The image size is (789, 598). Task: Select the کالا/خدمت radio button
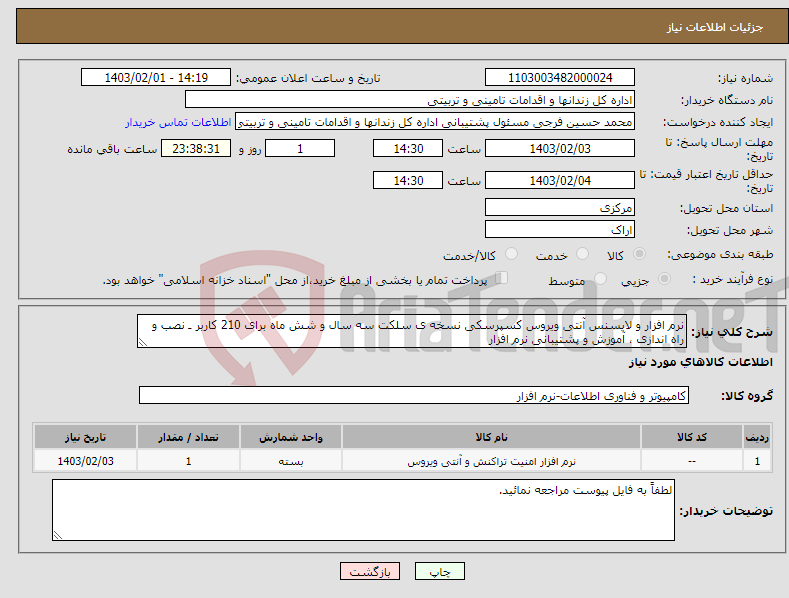(511, 254)
